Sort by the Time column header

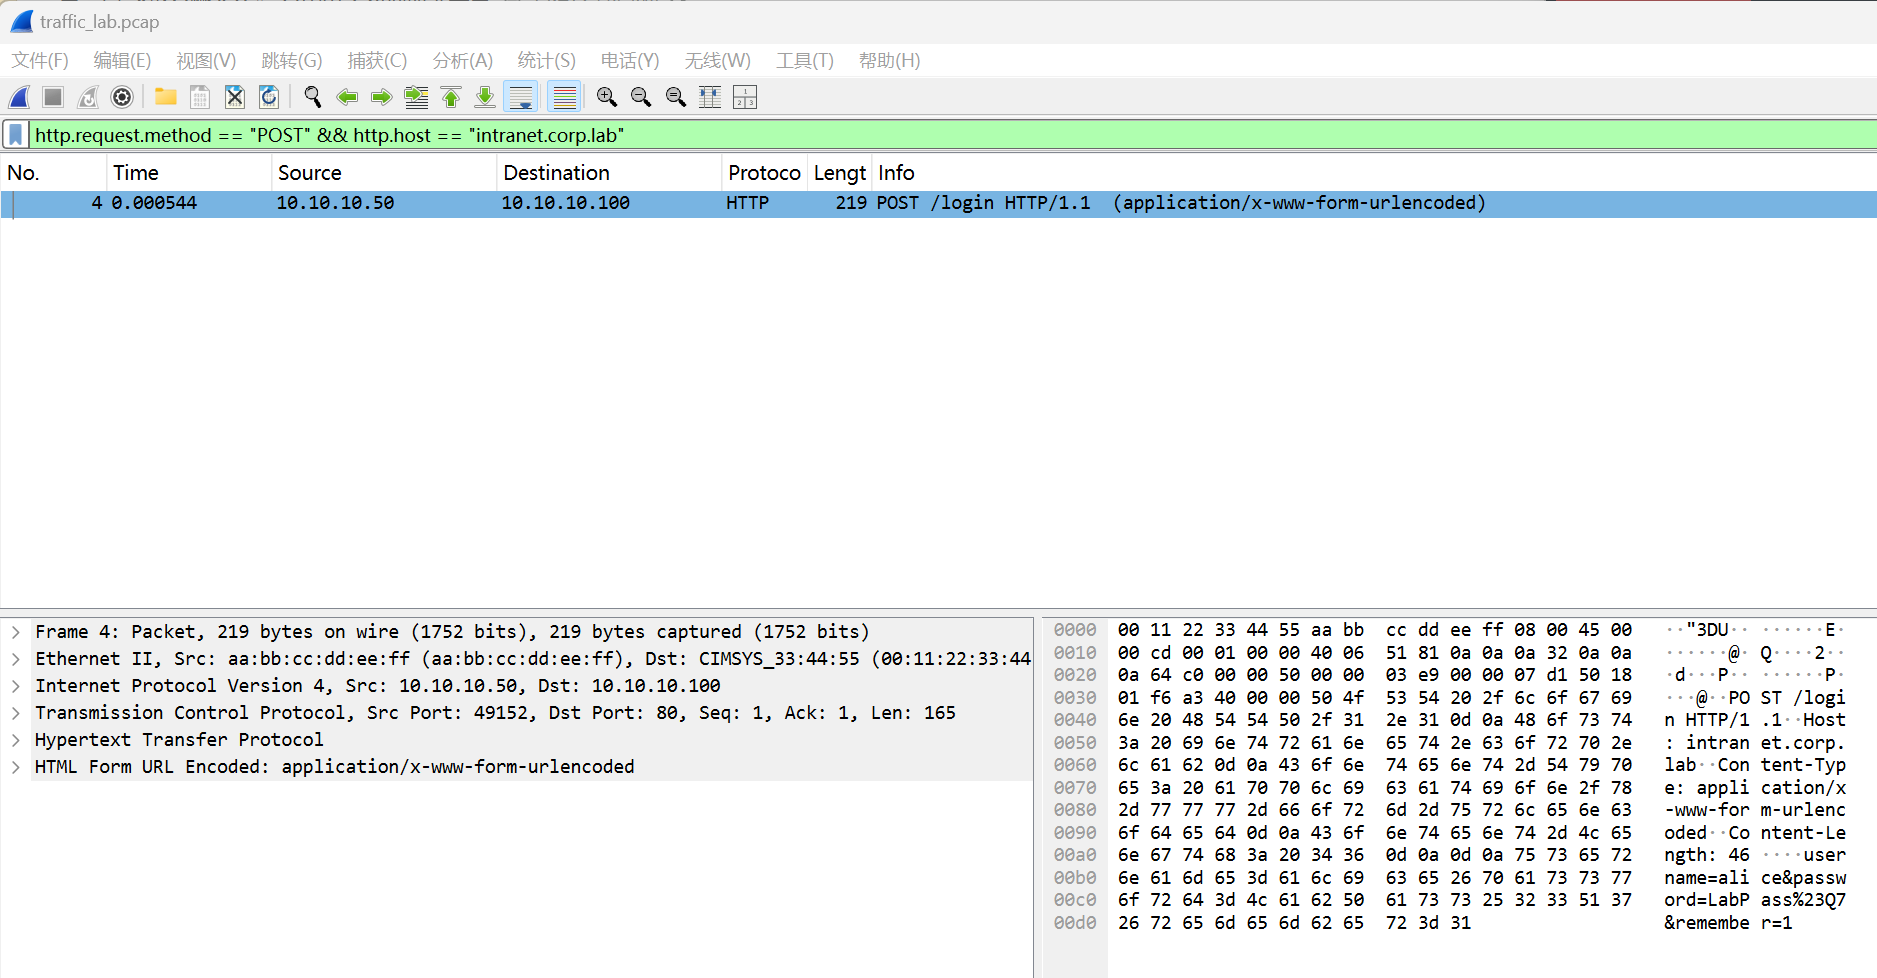click(x=189, y=173)
